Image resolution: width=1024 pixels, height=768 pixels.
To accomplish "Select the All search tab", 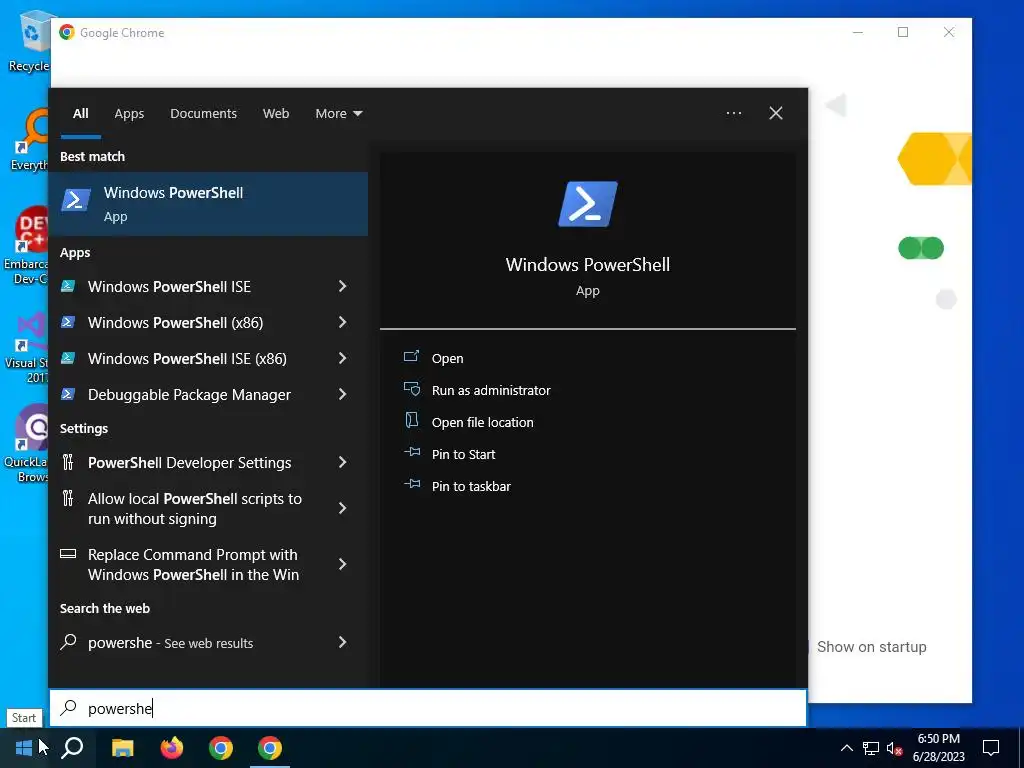I will coord(81,114).
